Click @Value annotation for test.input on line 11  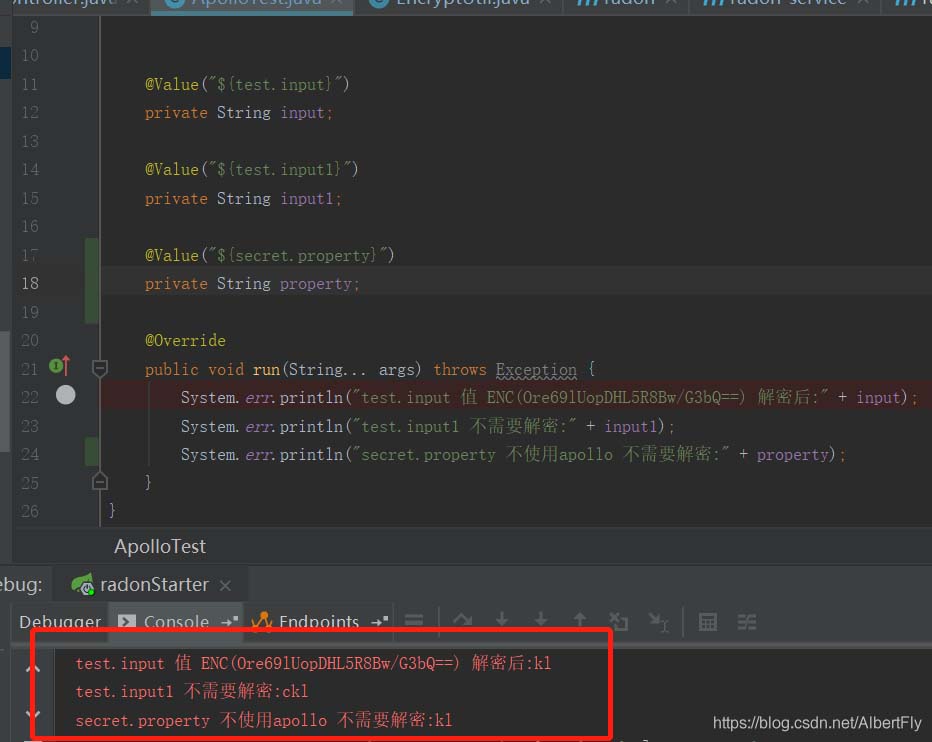click(247, 84)
